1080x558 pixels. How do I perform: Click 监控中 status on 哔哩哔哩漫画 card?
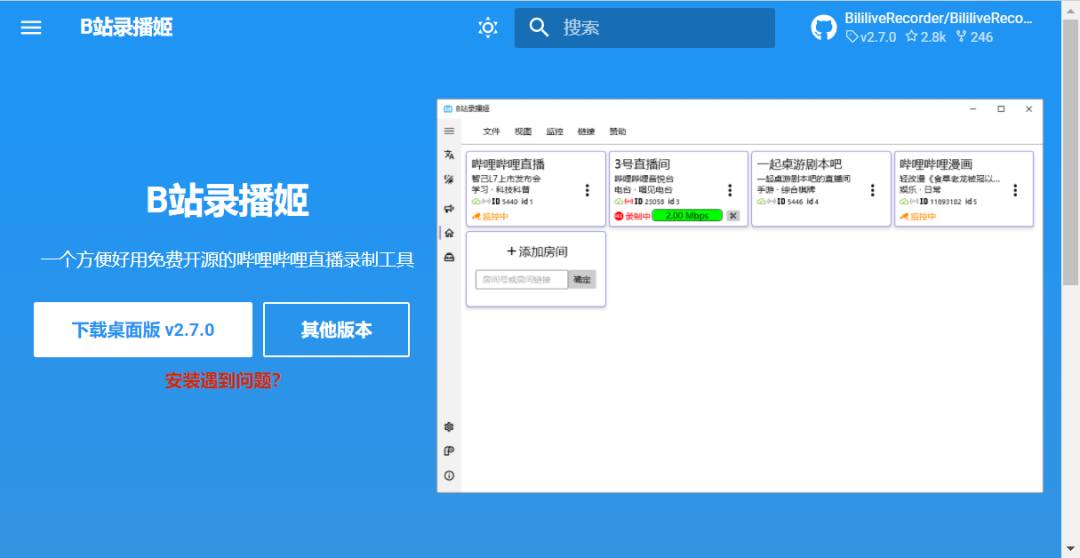917,216
